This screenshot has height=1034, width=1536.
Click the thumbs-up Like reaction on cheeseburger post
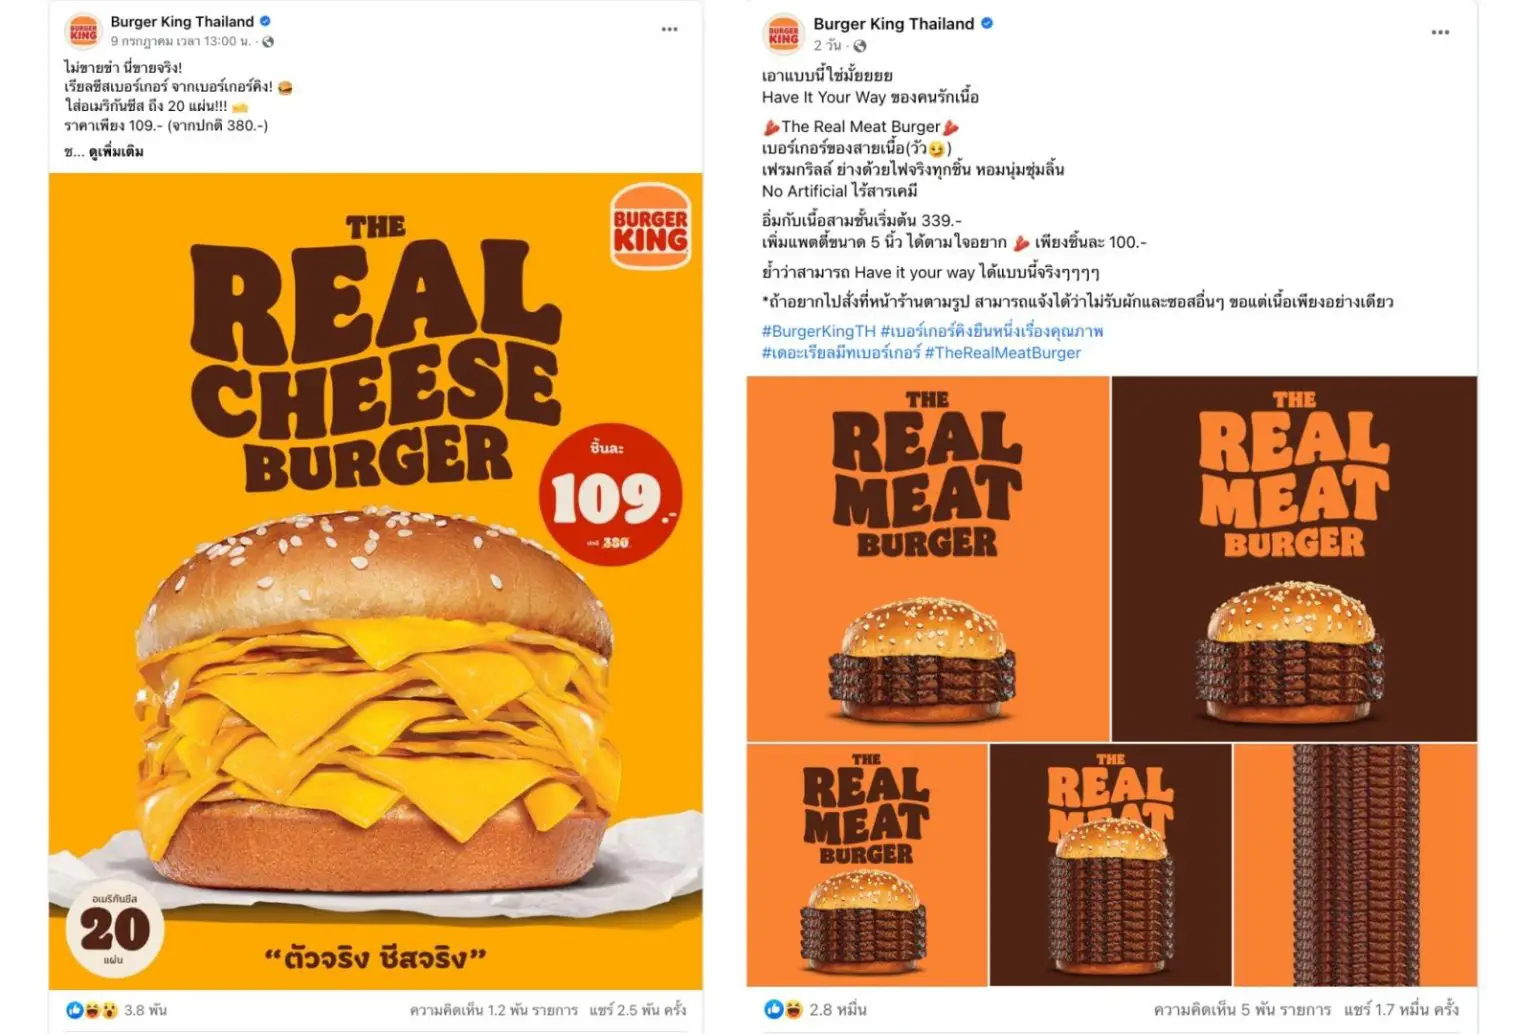click(74, 1010)
